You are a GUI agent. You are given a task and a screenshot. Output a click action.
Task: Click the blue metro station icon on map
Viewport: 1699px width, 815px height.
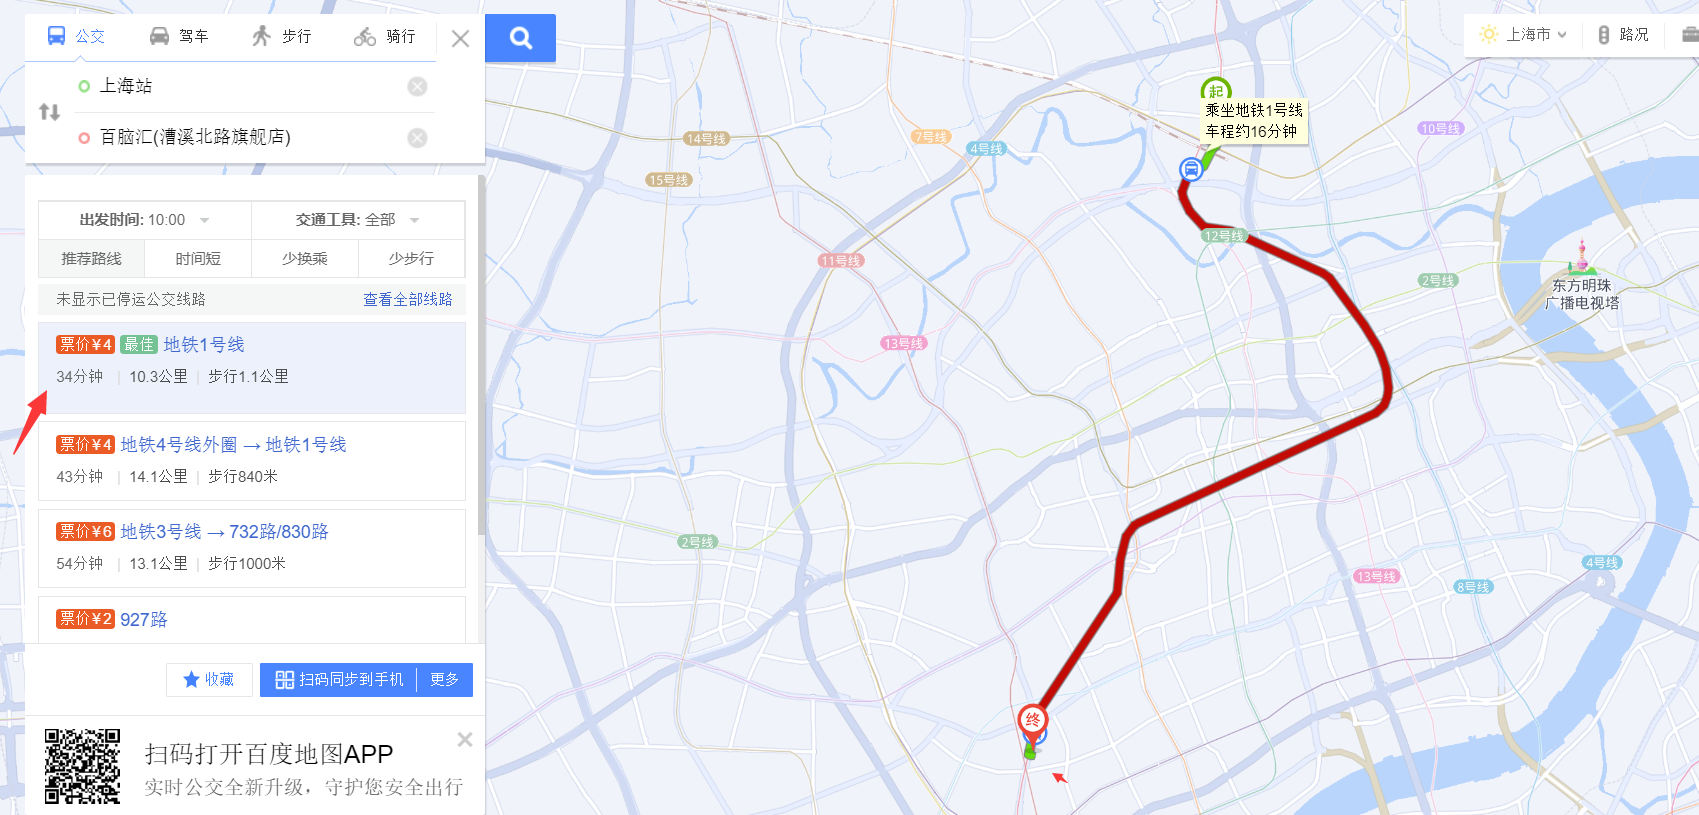point(1191,169)
